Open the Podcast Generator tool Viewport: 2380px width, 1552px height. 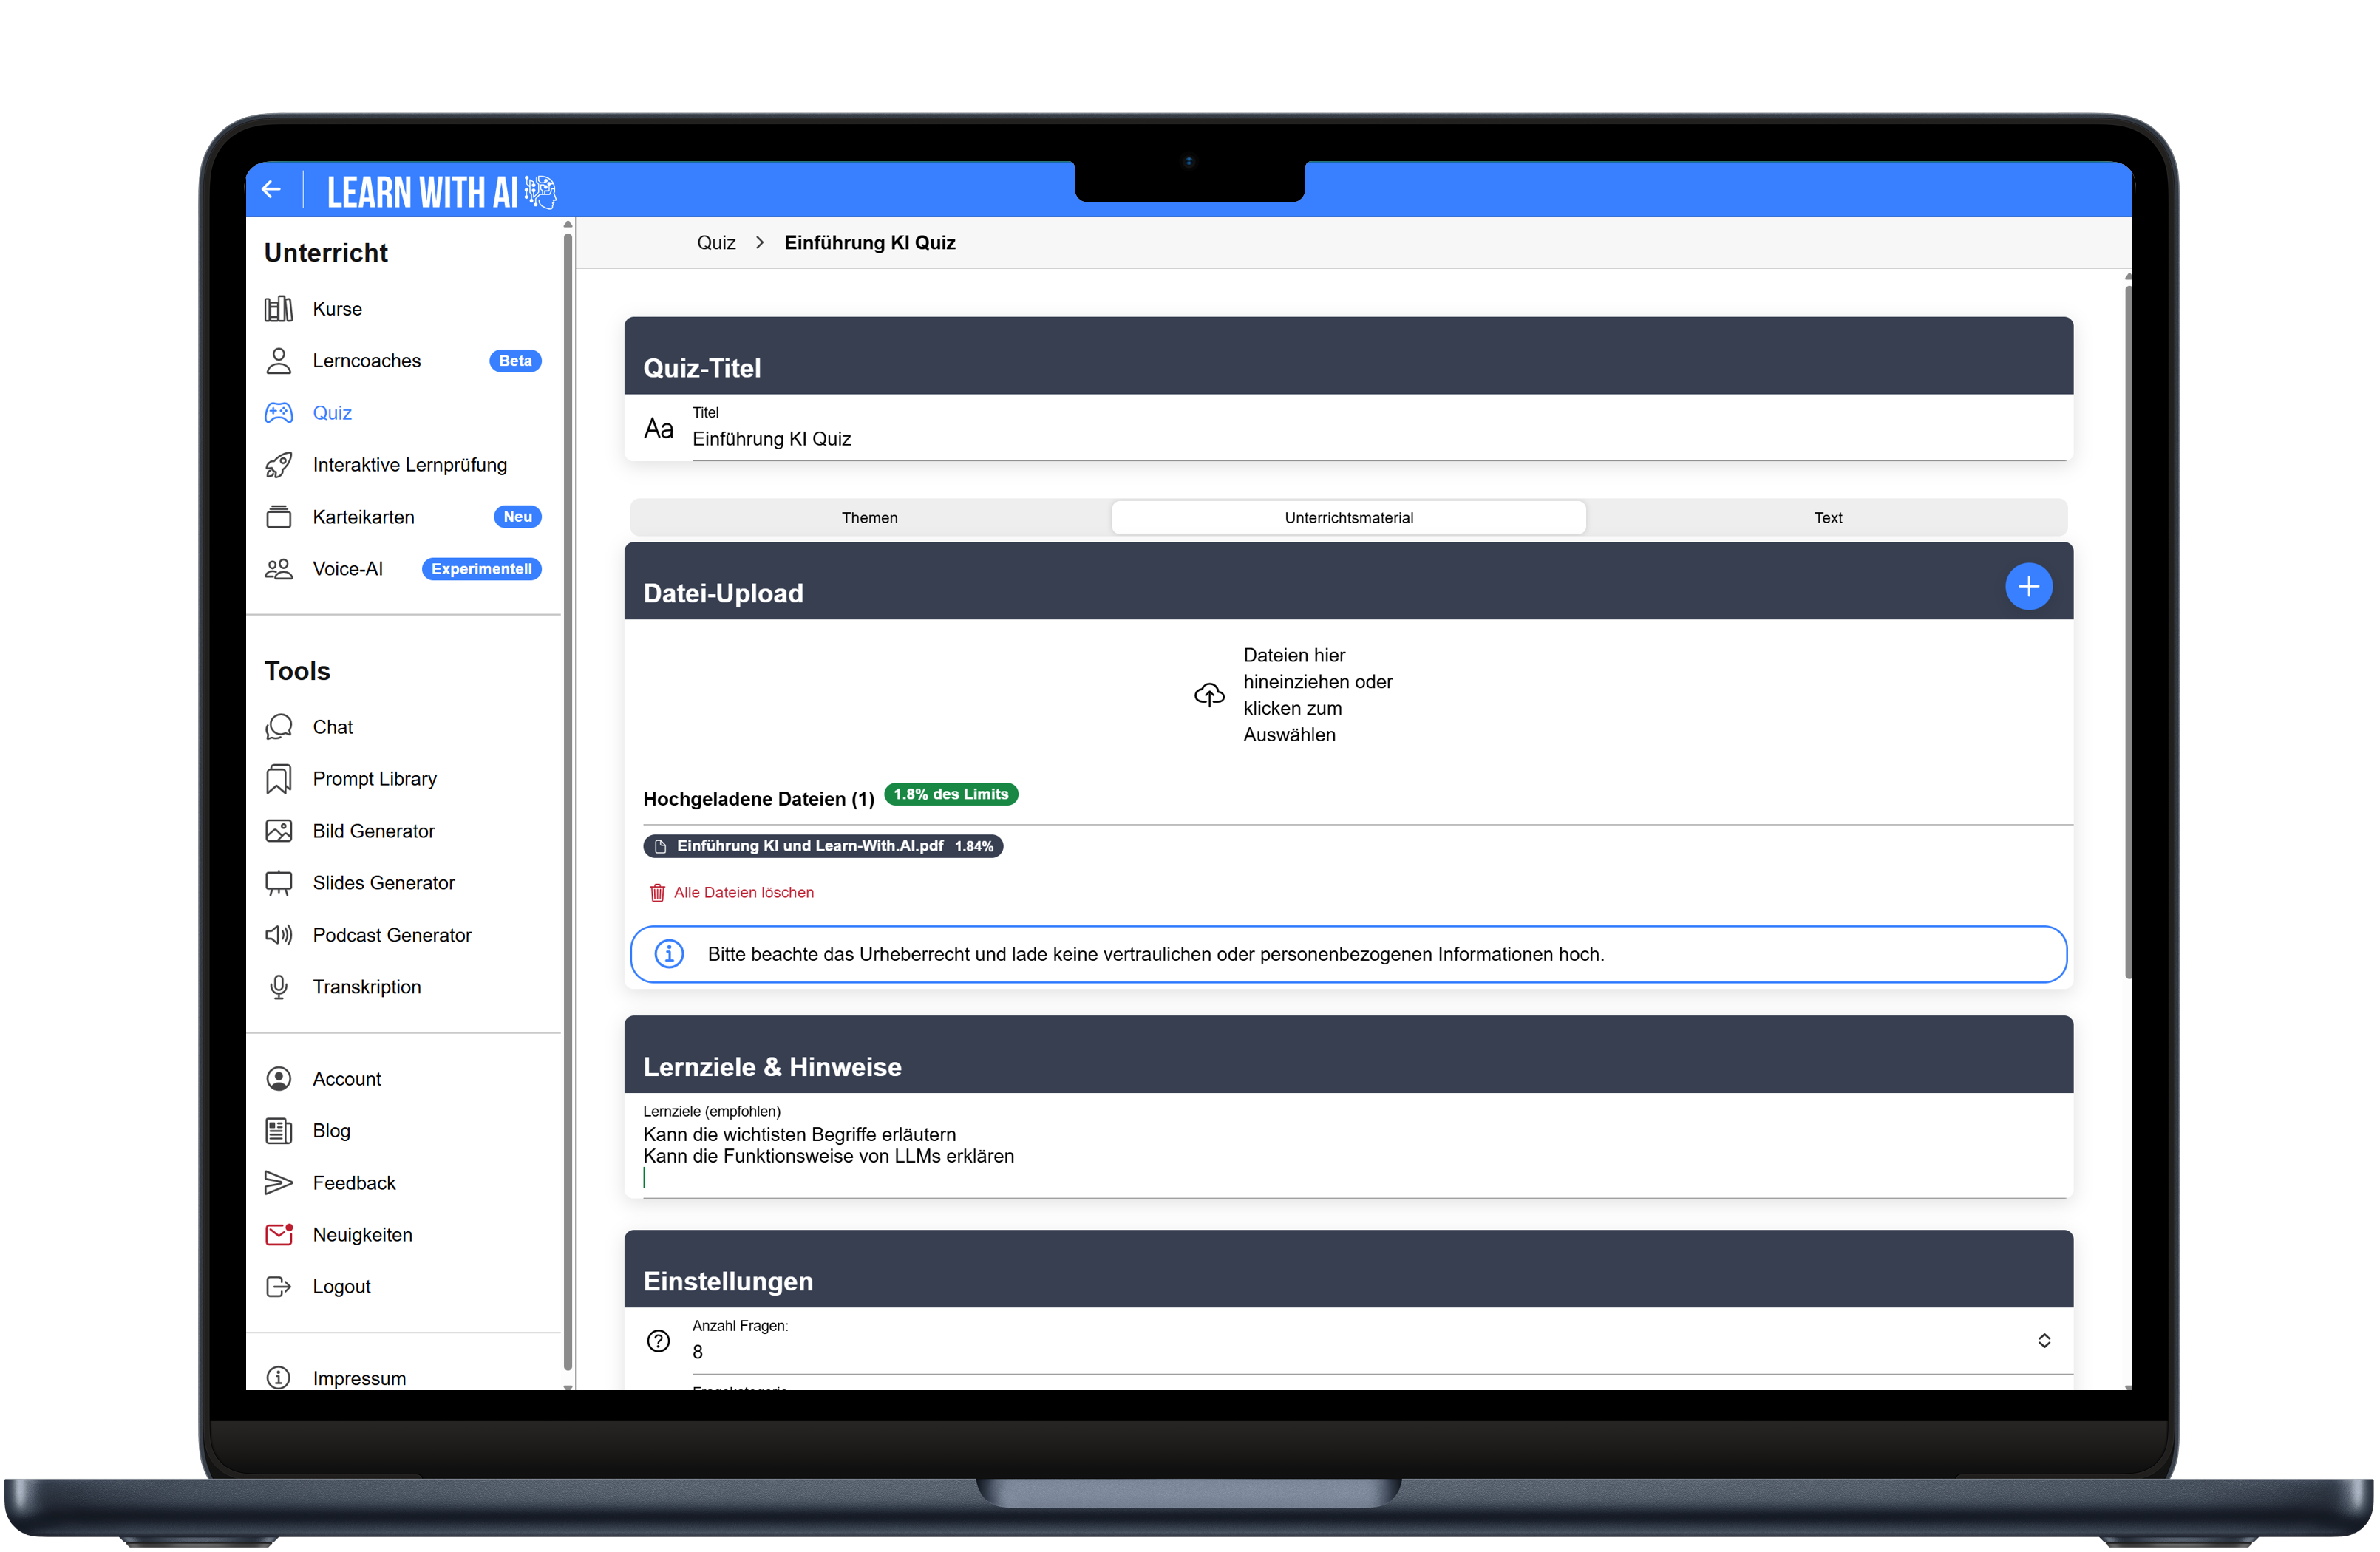pos(391,935)
